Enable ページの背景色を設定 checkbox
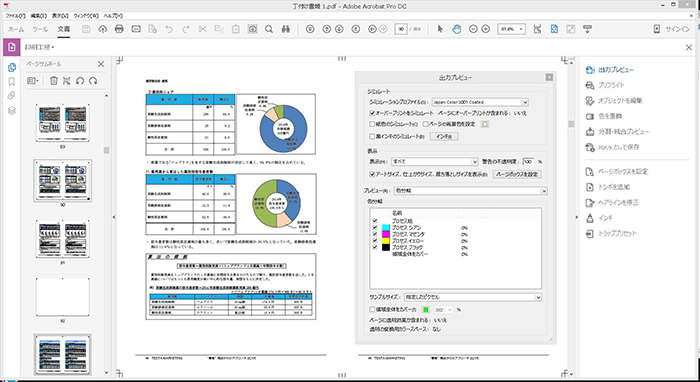The height and width of the screenshot is (382, 700). (425, 124)
